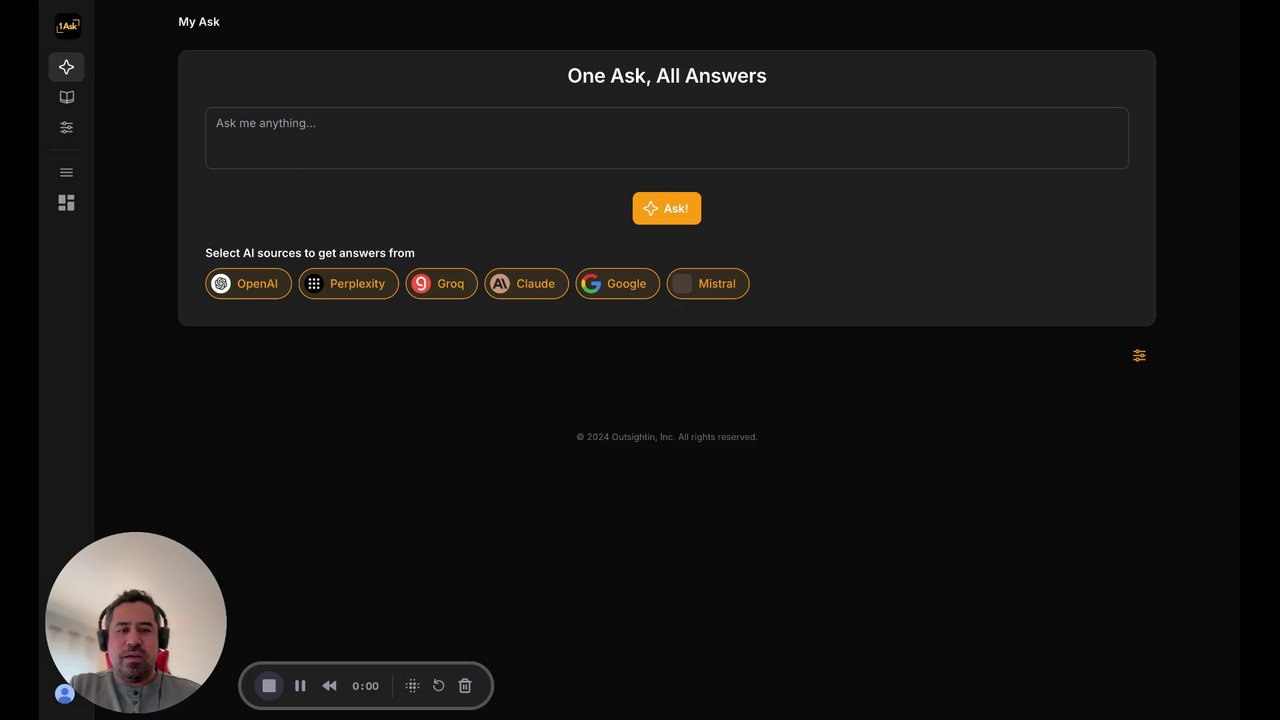This screenshot has width=1280, height=720.
Task: Click the orange filter sliders icon below panel
Action: (1139, 355)
